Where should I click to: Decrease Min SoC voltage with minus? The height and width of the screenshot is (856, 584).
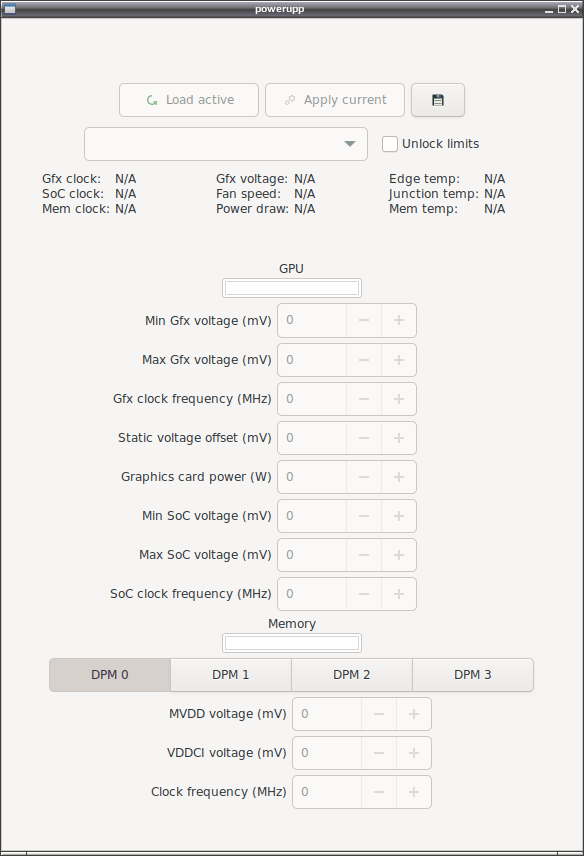coord(364,516)
